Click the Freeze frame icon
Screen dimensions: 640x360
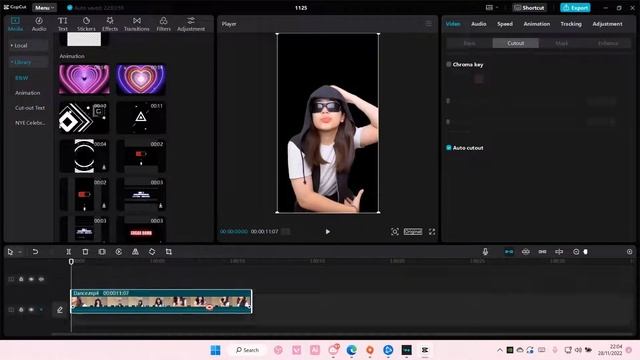(x=102, y=252)
